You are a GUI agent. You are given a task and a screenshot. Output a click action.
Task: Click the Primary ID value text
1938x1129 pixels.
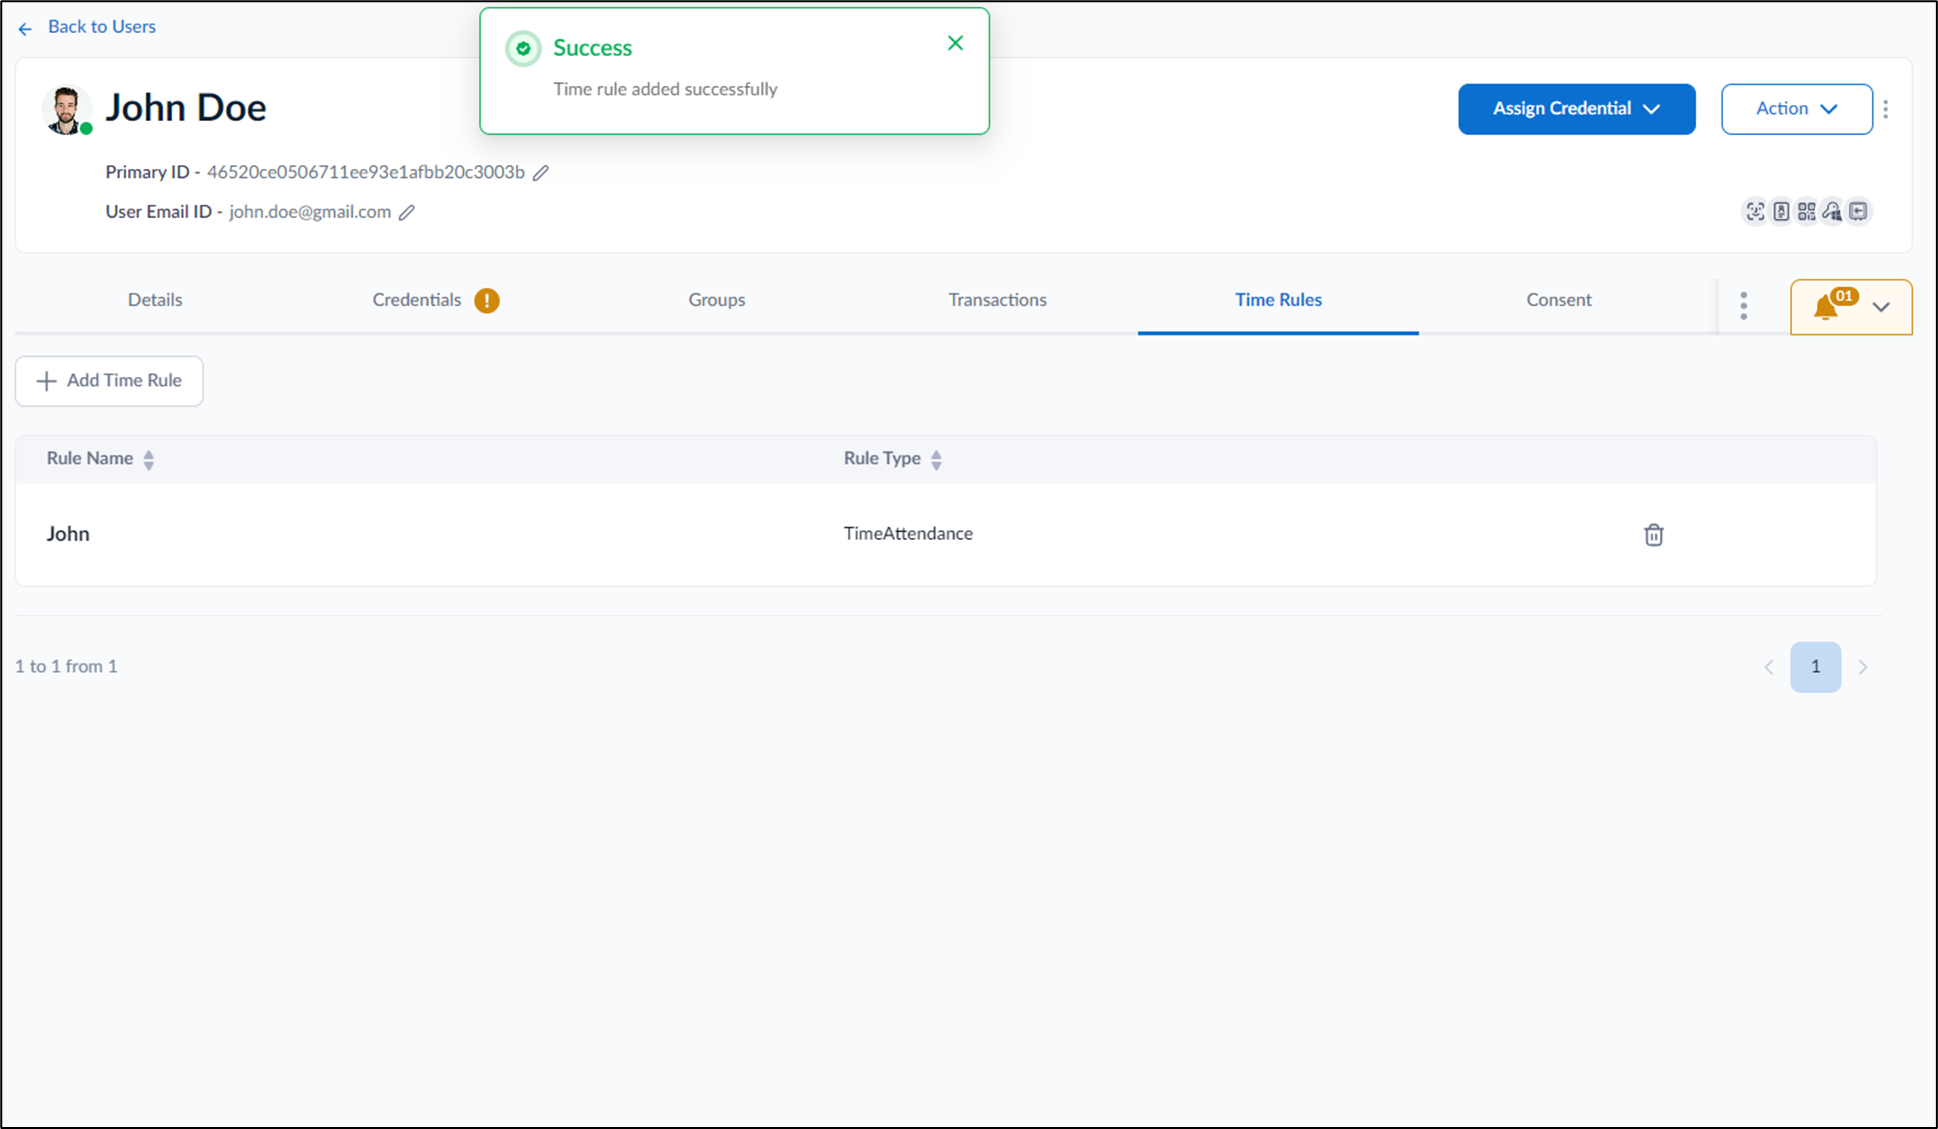366,172
